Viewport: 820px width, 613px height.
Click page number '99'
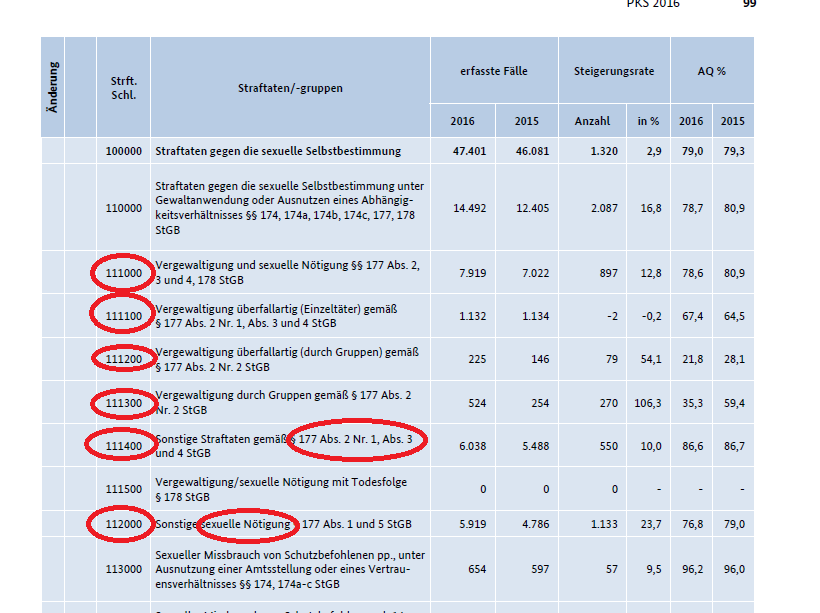(x=749, y=4)
